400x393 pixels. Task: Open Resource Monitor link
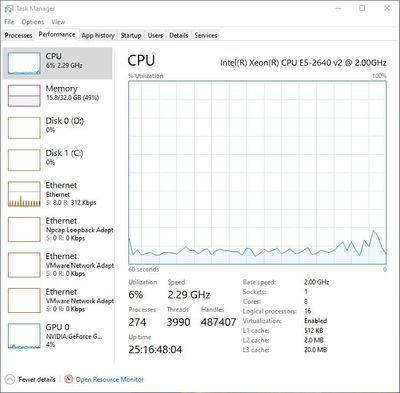(110, 379)
